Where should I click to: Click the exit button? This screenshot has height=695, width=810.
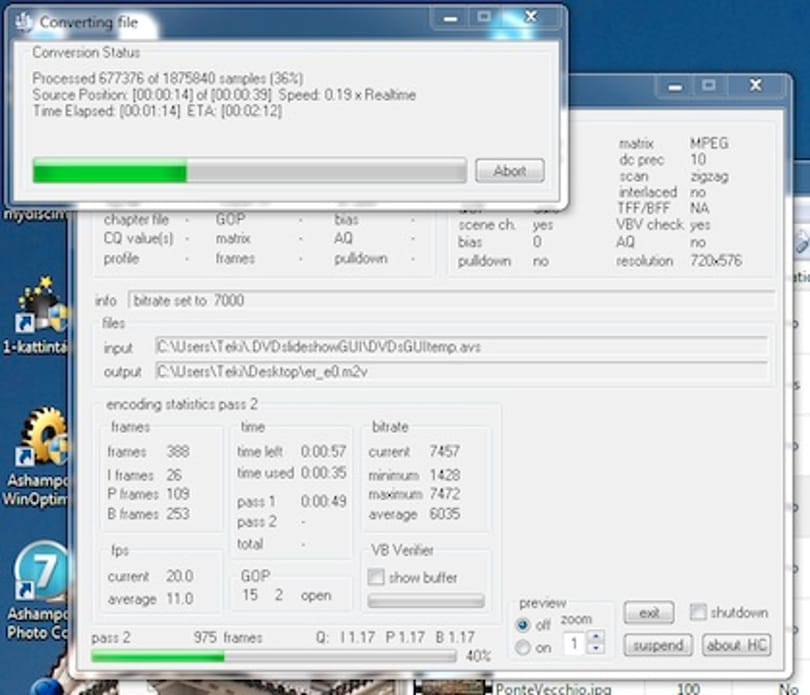point(649,613)
